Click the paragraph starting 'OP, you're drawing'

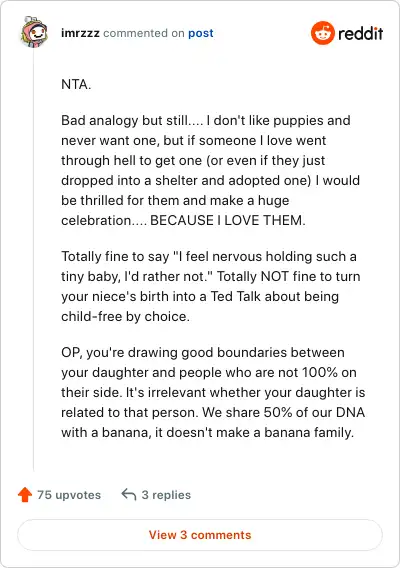(213, 392)
